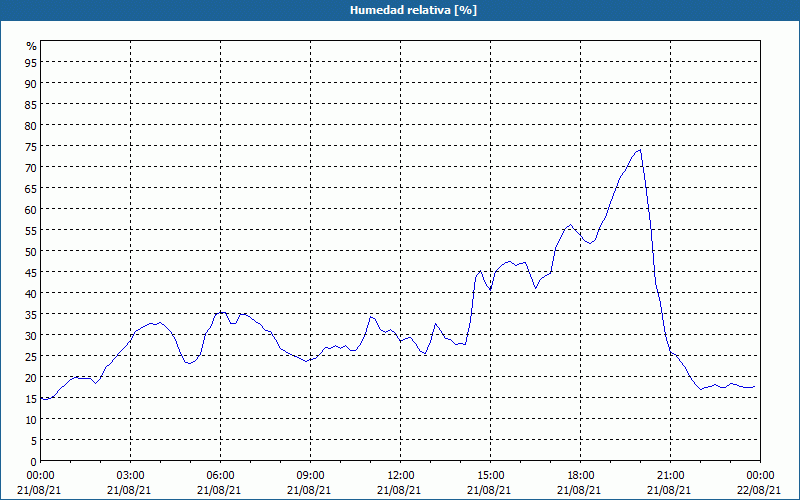Click the 03:00 time label
This screenshot has width=800, height=500.
pyautogui.click(x=131, y=476)
